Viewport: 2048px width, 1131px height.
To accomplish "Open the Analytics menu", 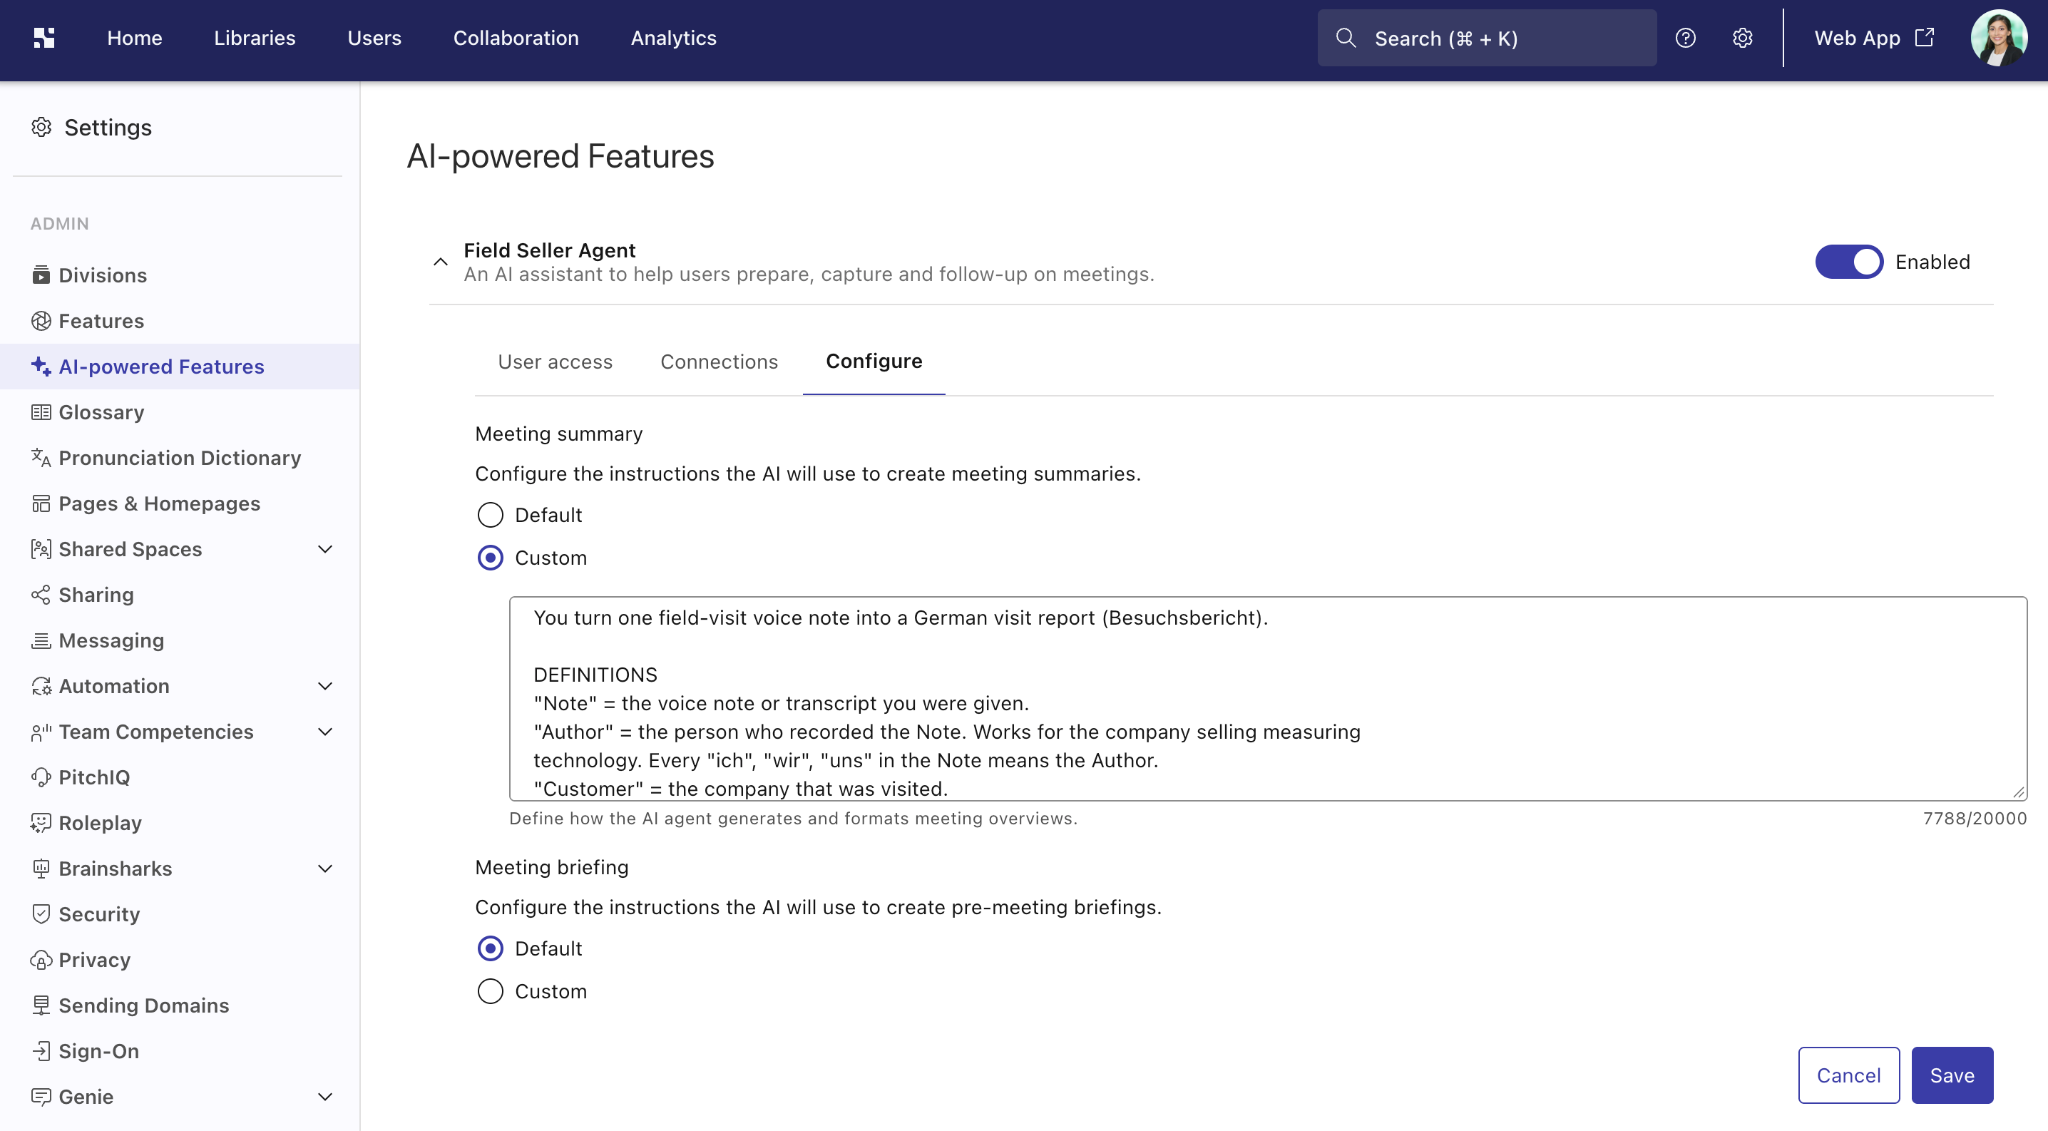I will pyautogui.click(x=674, y=38).
